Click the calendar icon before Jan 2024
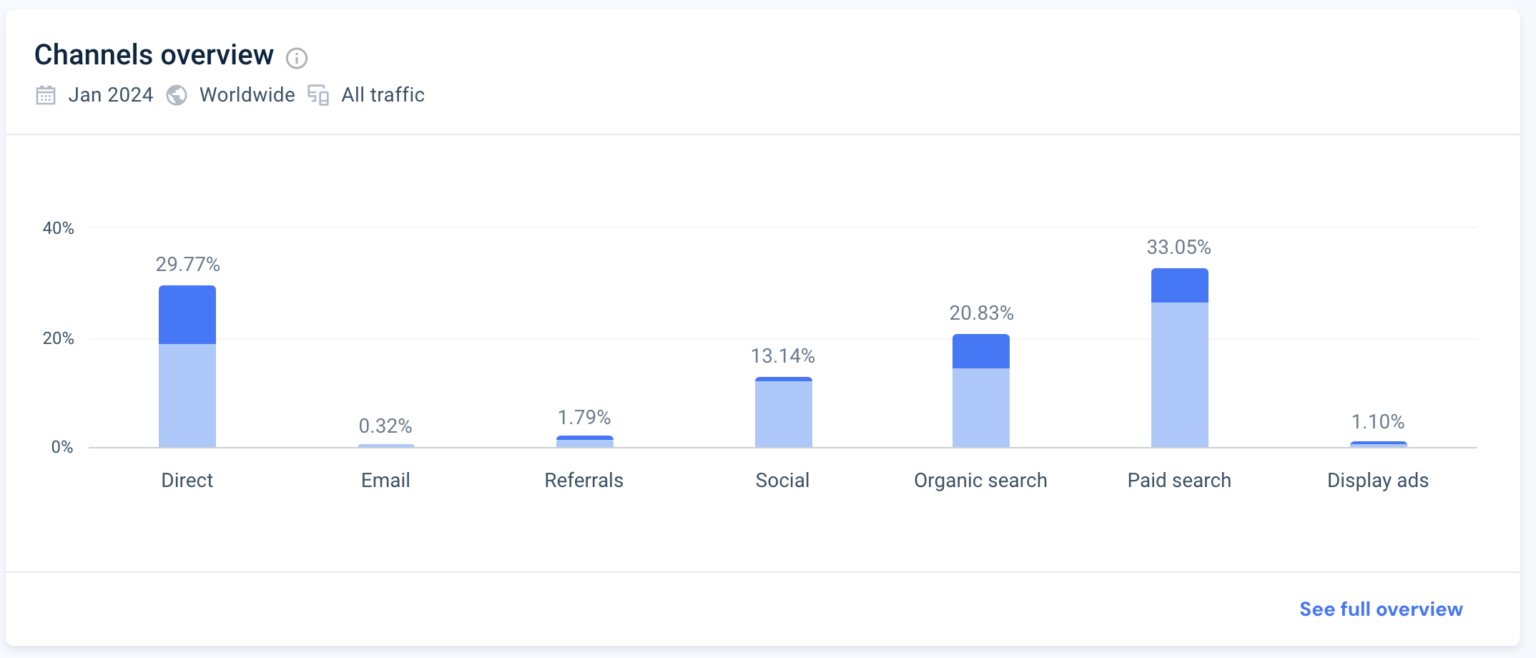This screenshot has width=1536, height=658. click(45, 94)
